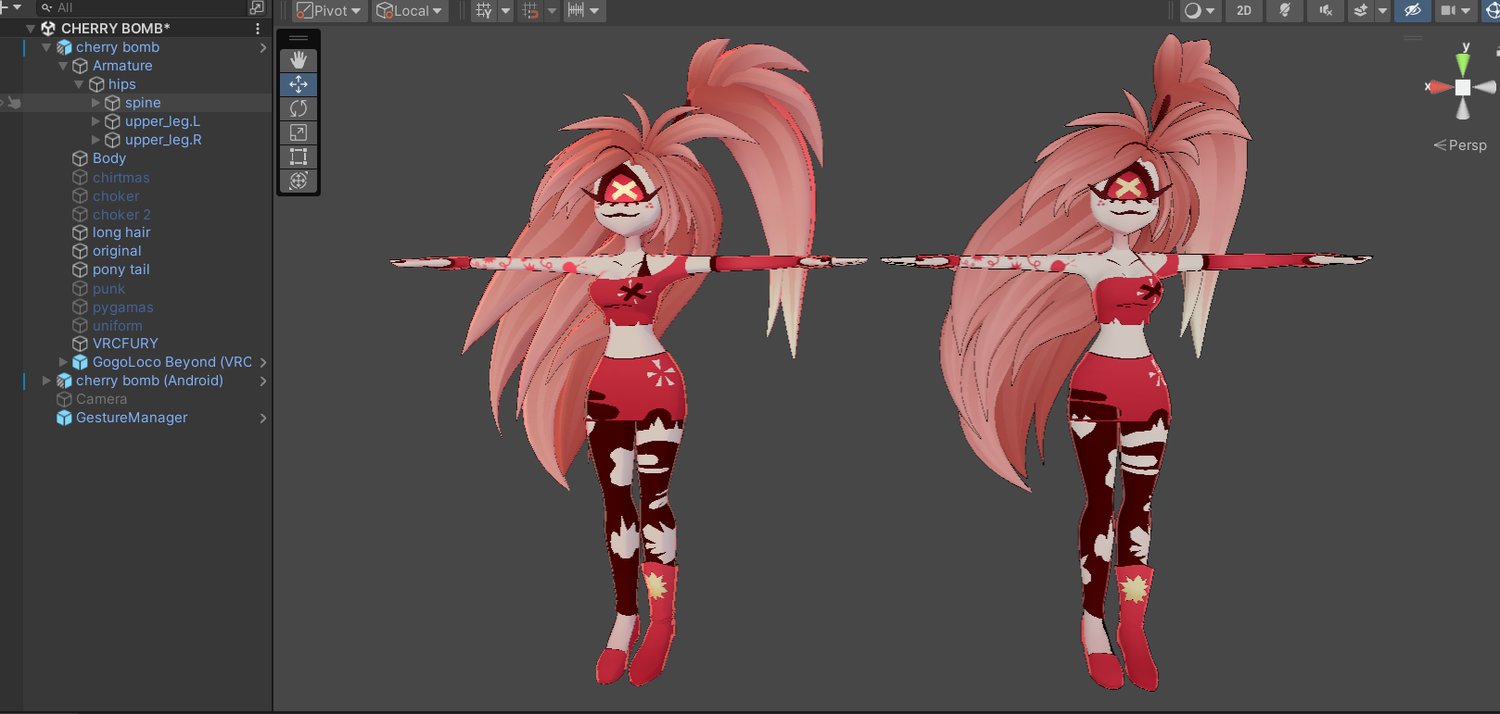Collapse the CHERRY BOMB scene
1500x714 pixels.
[30, 29]
